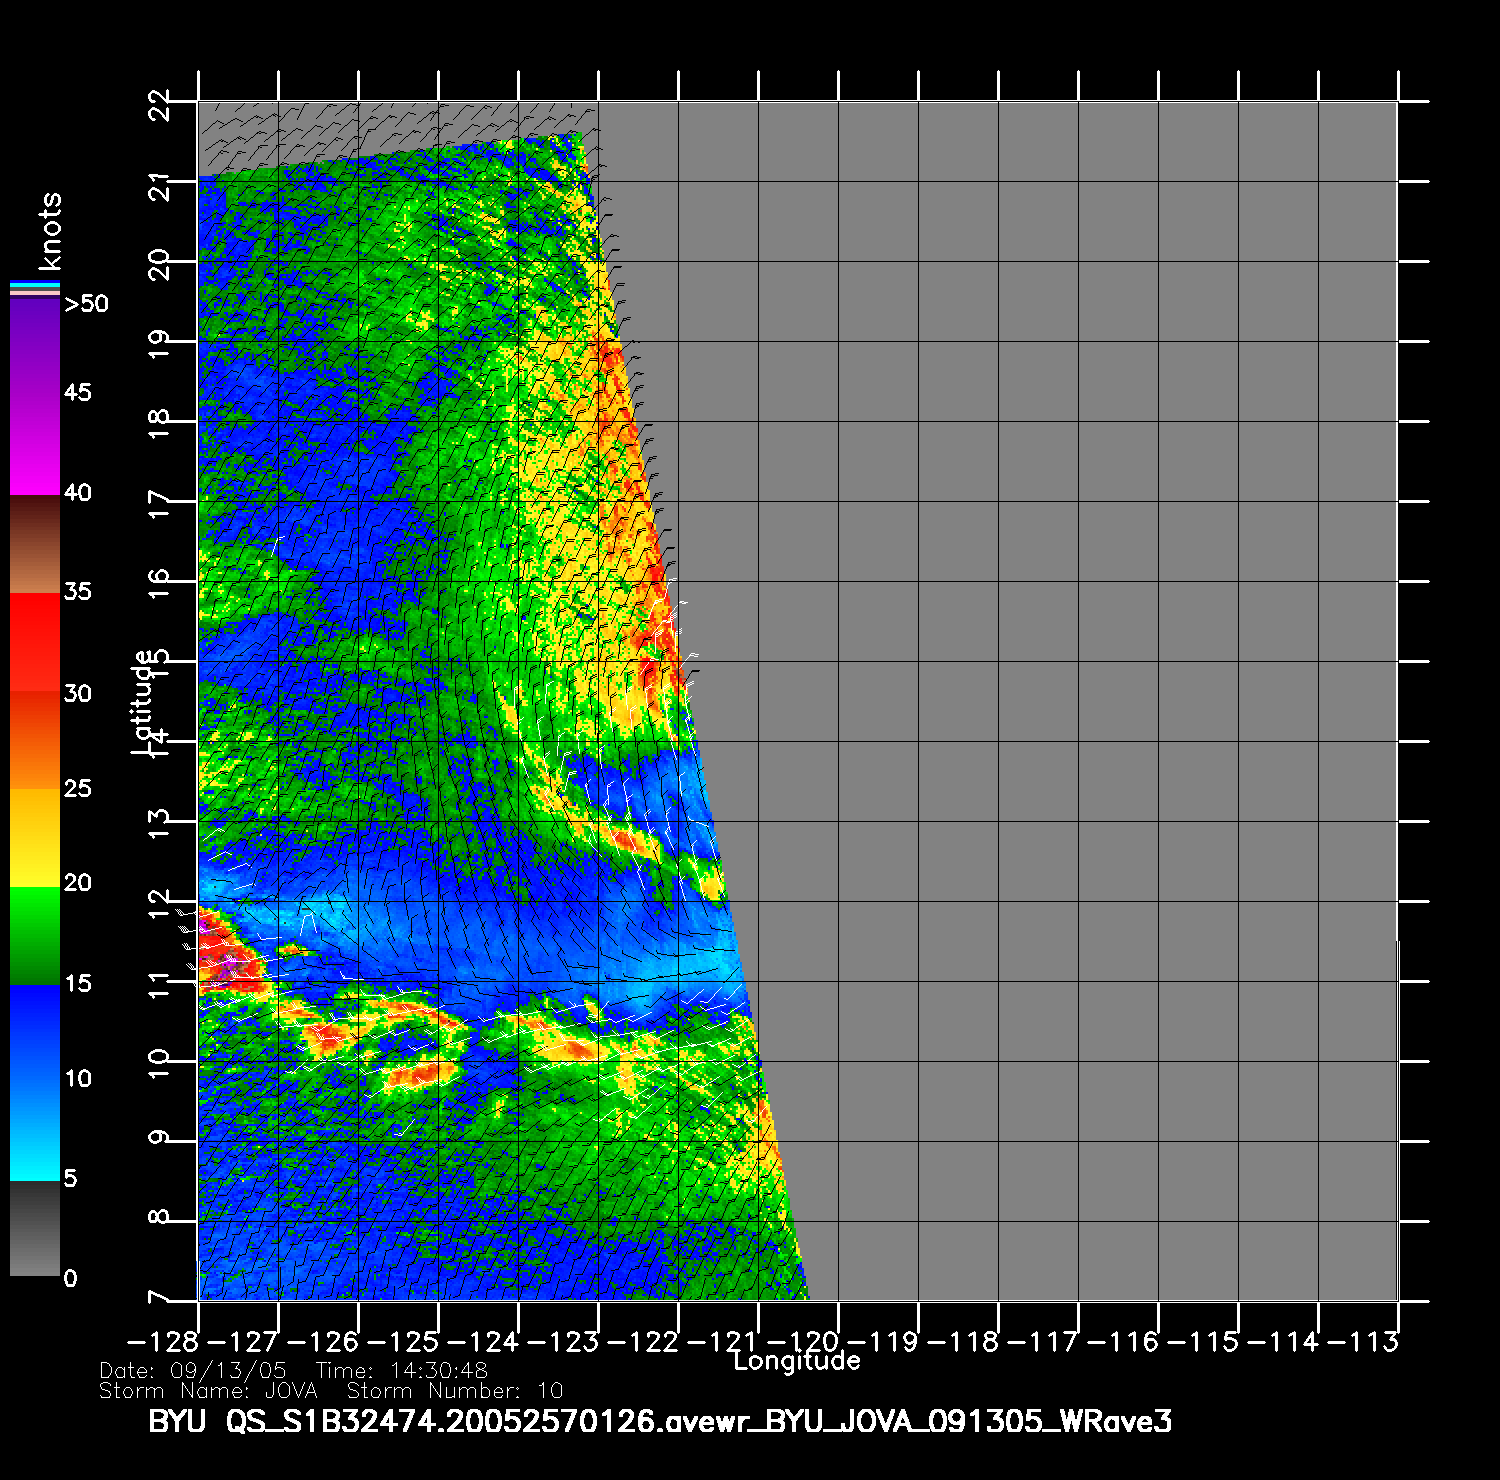Pick the cyan 5-10 knots legend segment
Screen dimensions: 1500x1480
pos(35,1130)
